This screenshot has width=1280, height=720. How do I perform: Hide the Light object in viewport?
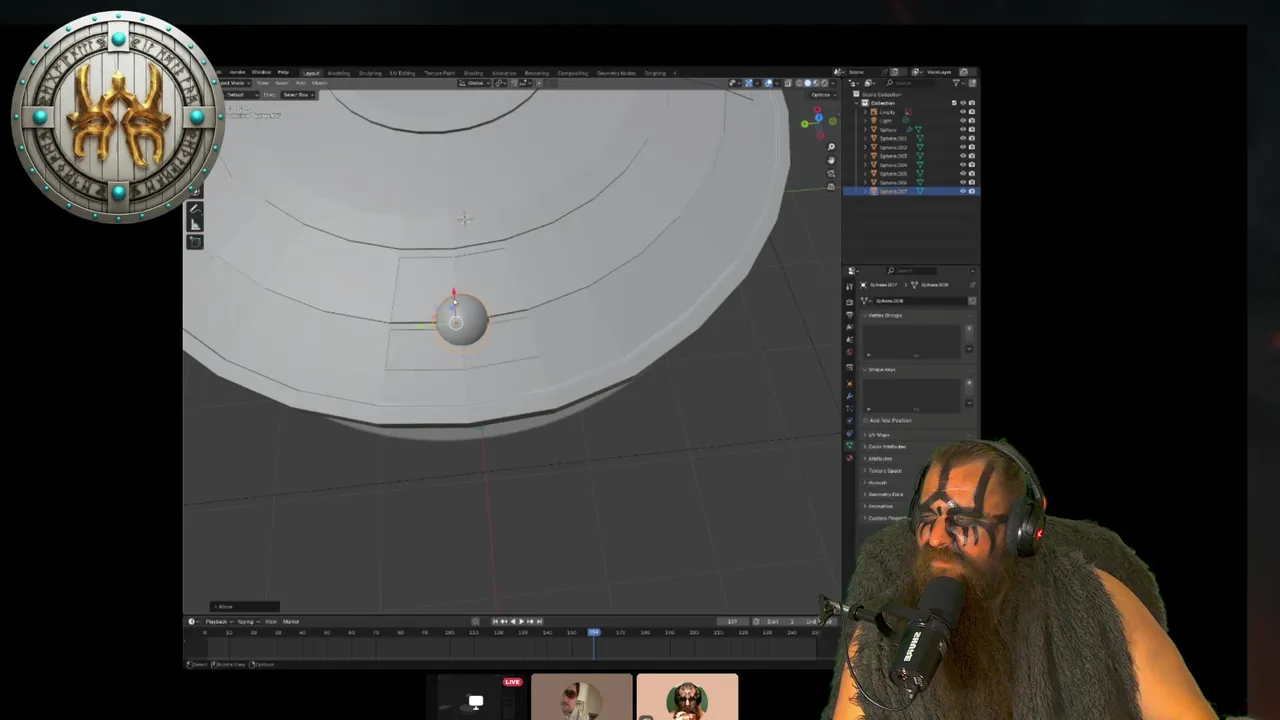tap(963, 120)
